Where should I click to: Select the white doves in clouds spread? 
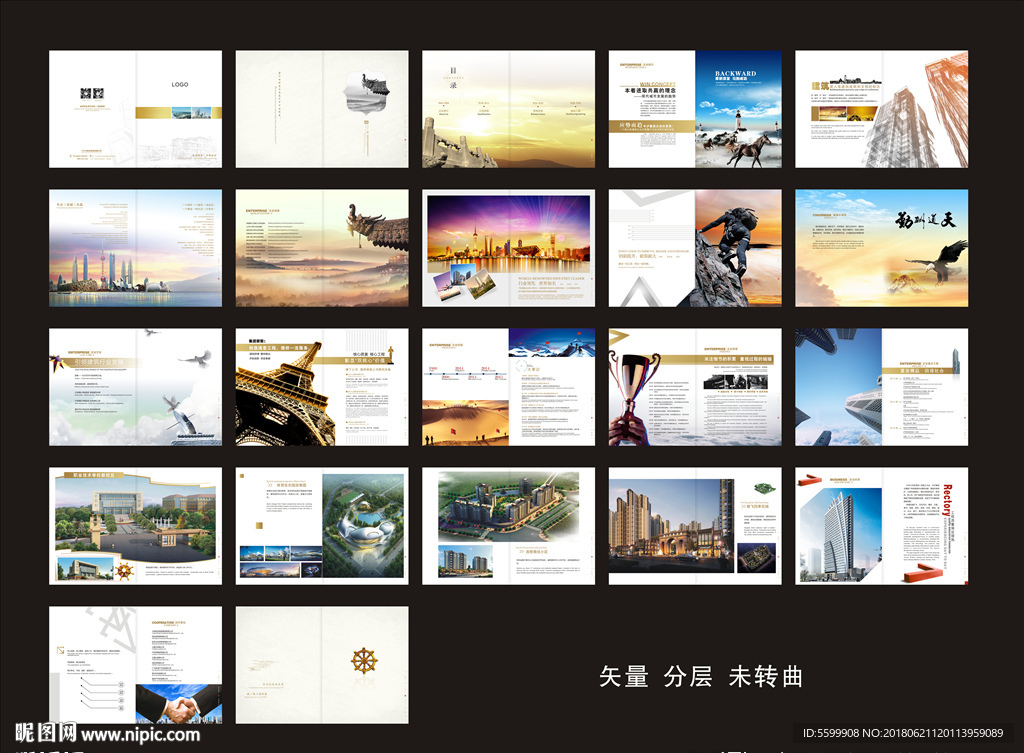coord(135,387)
